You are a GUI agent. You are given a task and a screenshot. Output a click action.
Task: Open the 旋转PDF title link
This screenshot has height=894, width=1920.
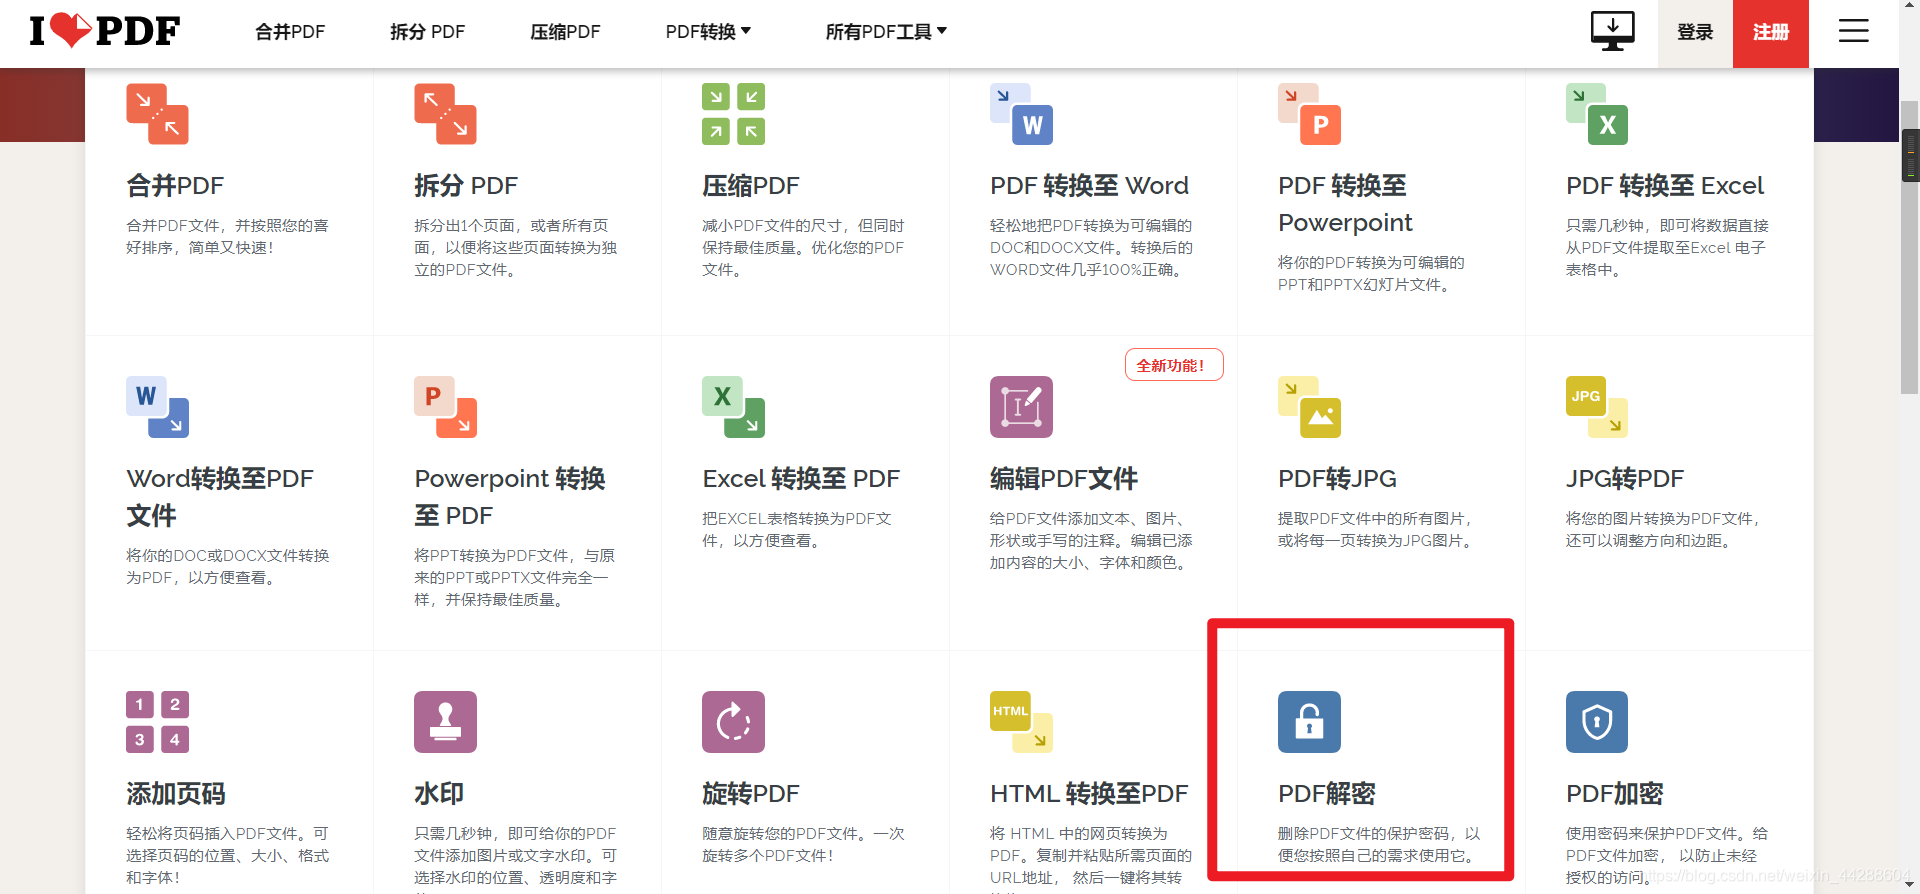[x=751, y=794]
